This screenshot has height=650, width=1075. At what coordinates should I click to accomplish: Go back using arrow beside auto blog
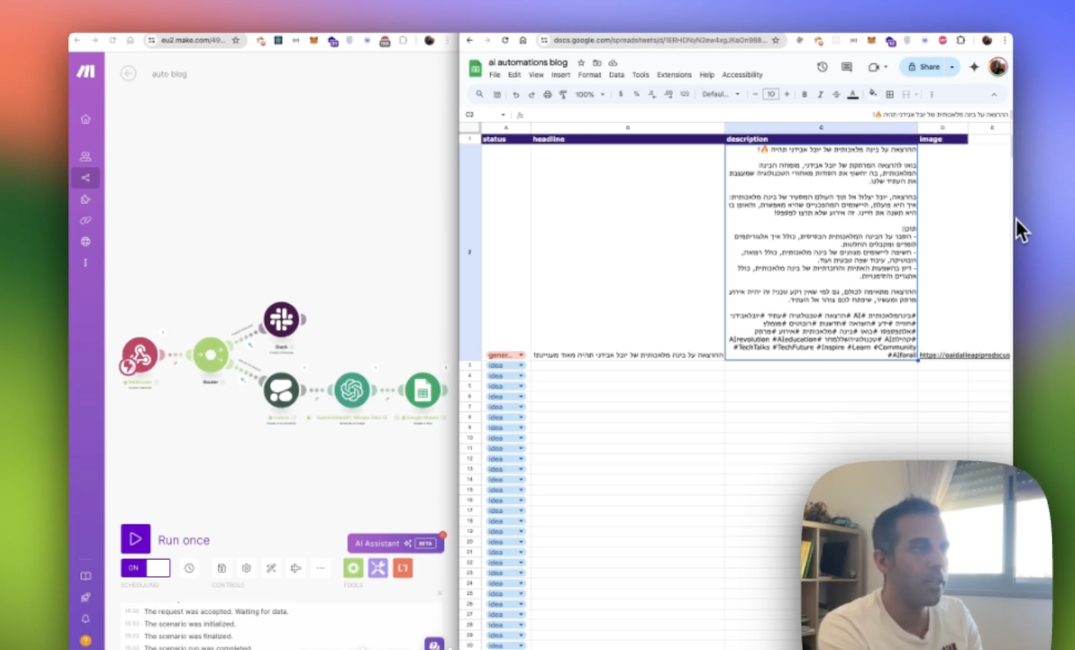pos(128,73)
